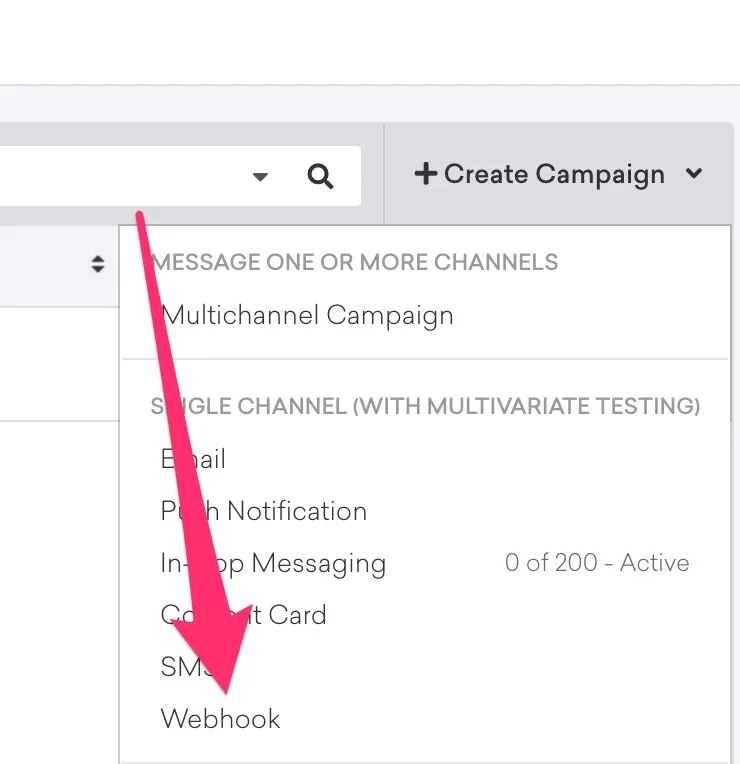Screen dimensions: 740x764
Task: Select the In-App Messaging option
Action: (273, 564)
